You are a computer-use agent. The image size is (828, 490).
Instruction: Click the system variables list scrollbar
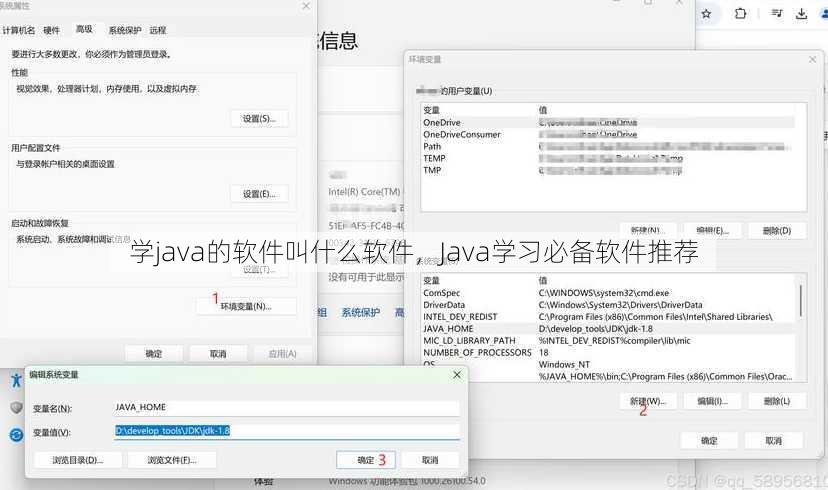click(x=801, y=301)
